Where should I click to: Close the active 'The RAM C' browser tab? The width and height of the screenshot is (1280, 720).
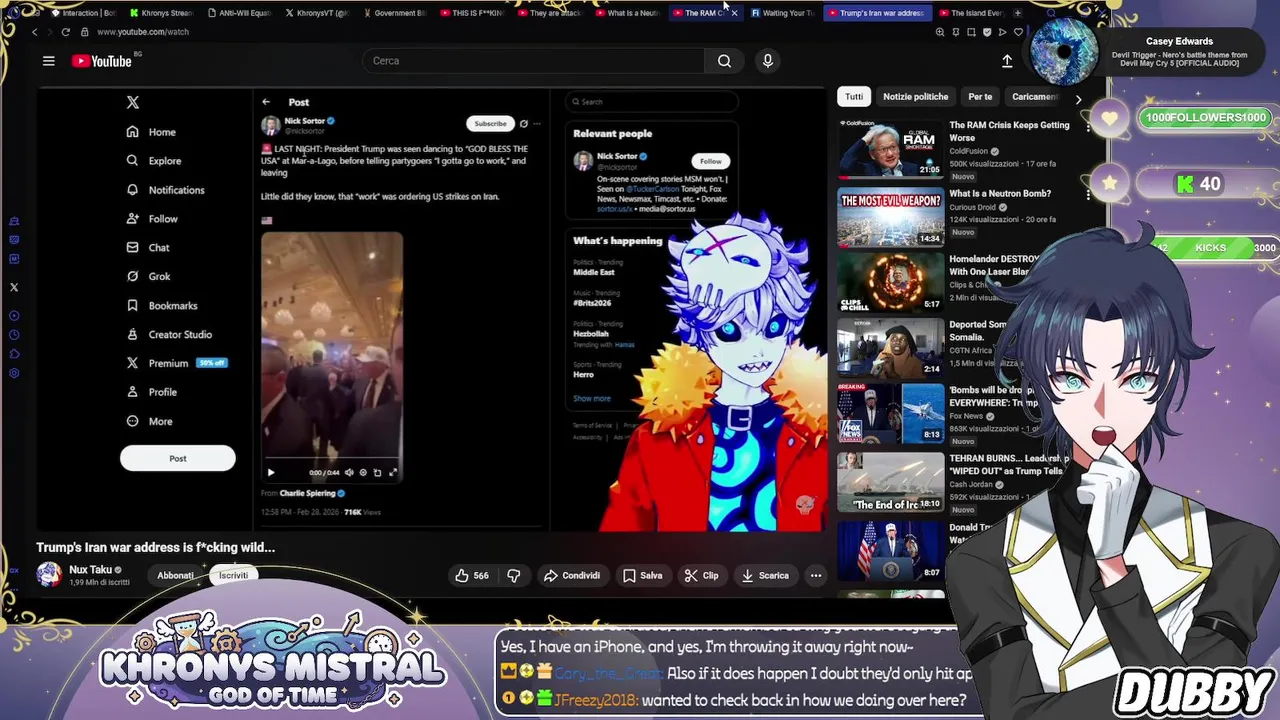734,13
